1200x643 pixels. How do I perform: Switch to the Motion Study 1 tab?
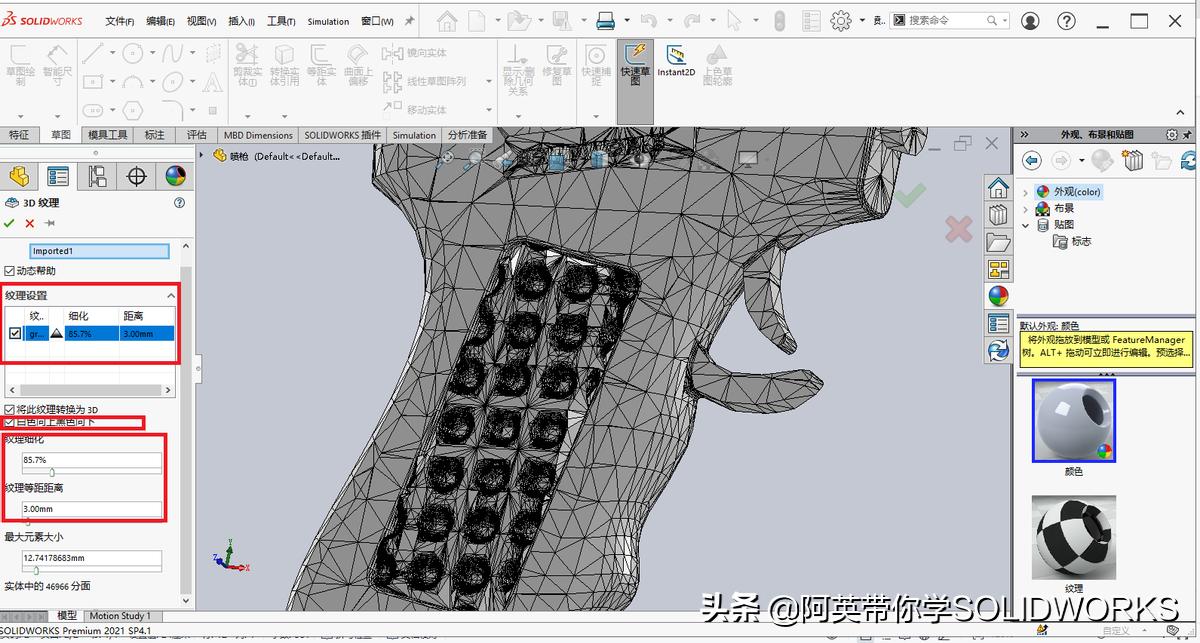click(120, 616)
